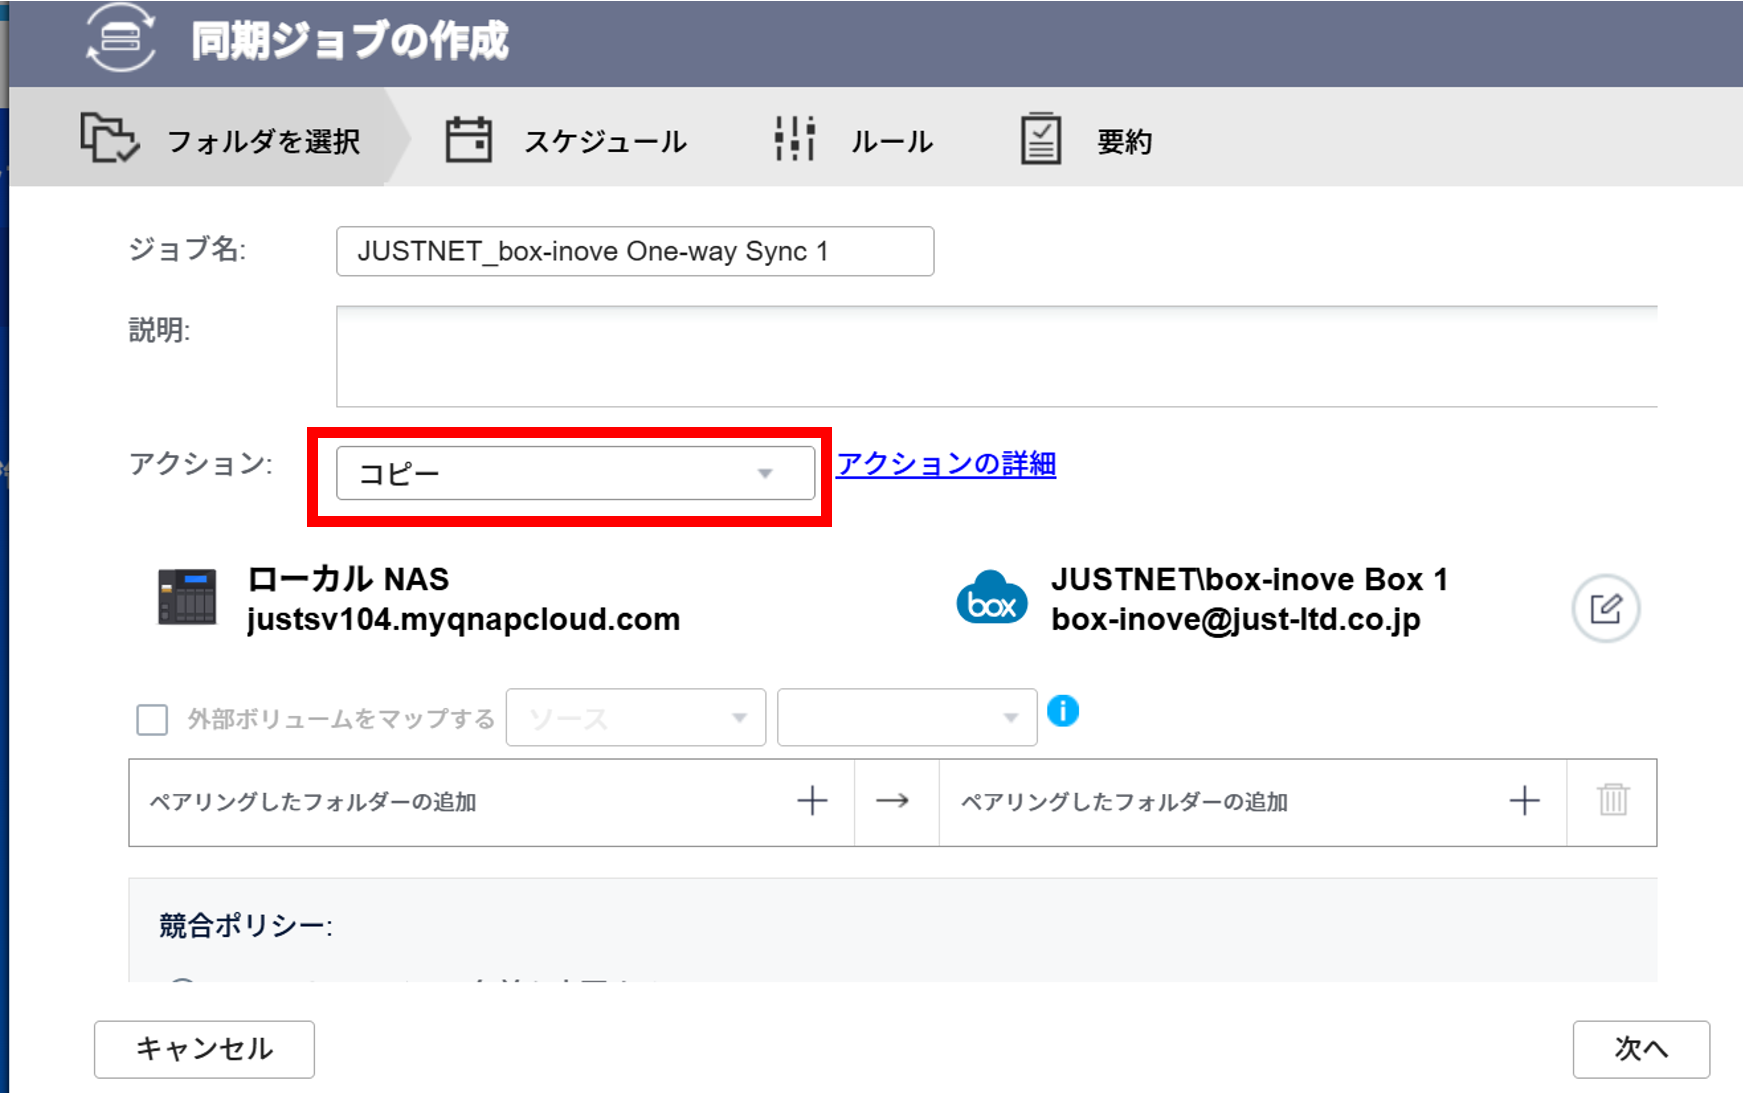Click box-inove@just-ltd.co.jp text
The width and height of the screenshot is (1743, 1093).
[1235, 620]
